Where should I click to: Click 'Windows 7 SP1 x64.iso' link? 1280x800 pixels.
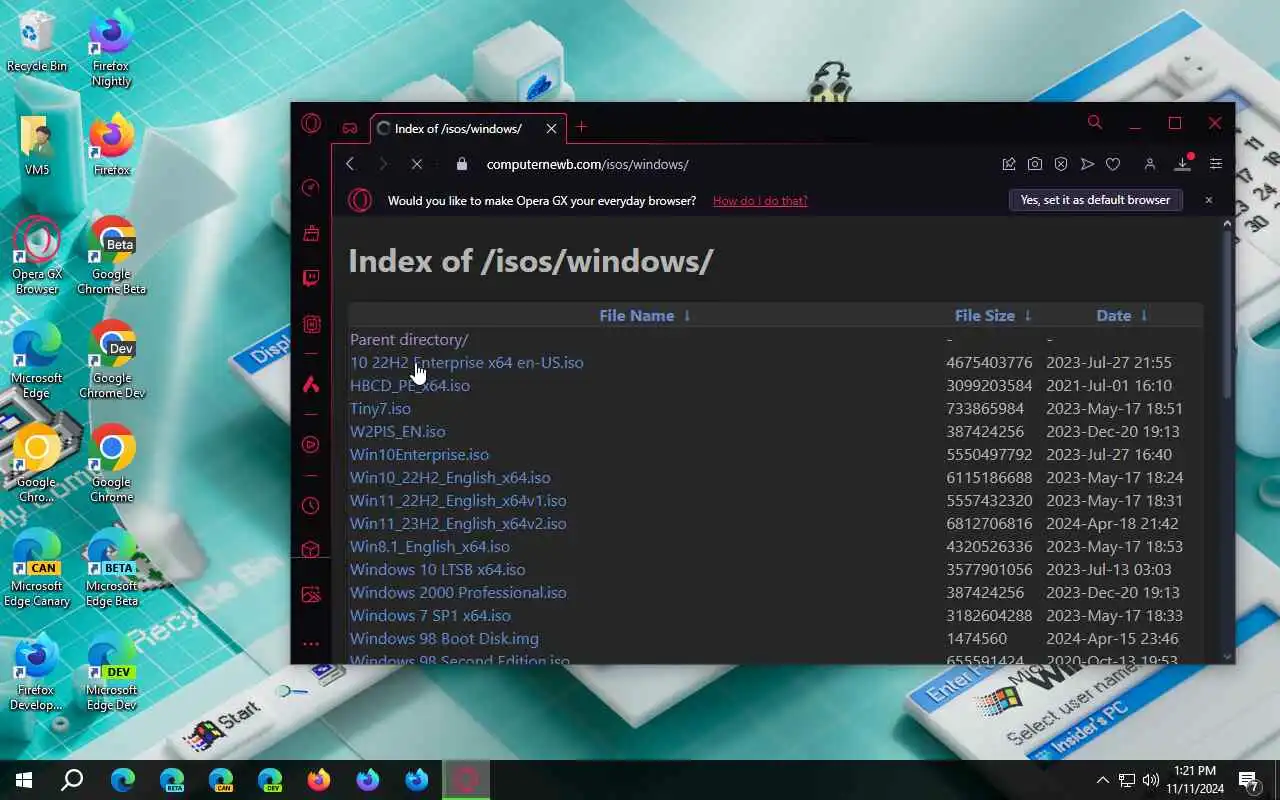tap(430, 615)
